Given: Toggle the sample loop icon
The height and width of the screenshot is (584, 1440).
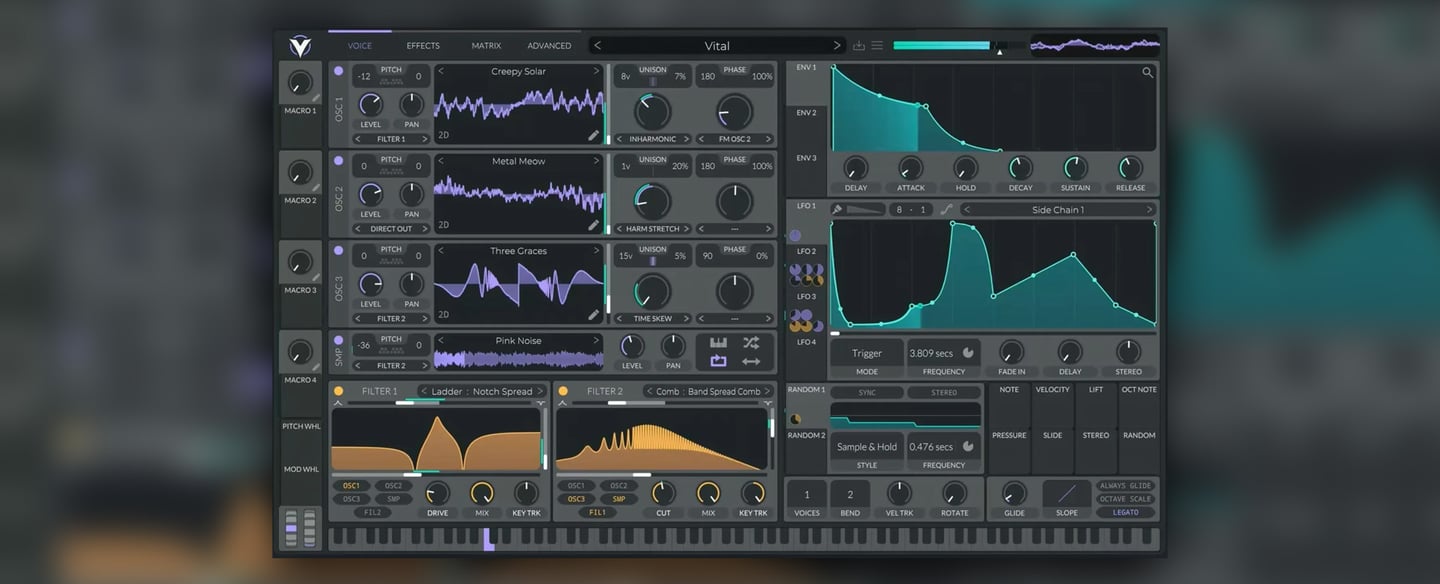Looking at the screenshot, I should (x=718, y=361).
